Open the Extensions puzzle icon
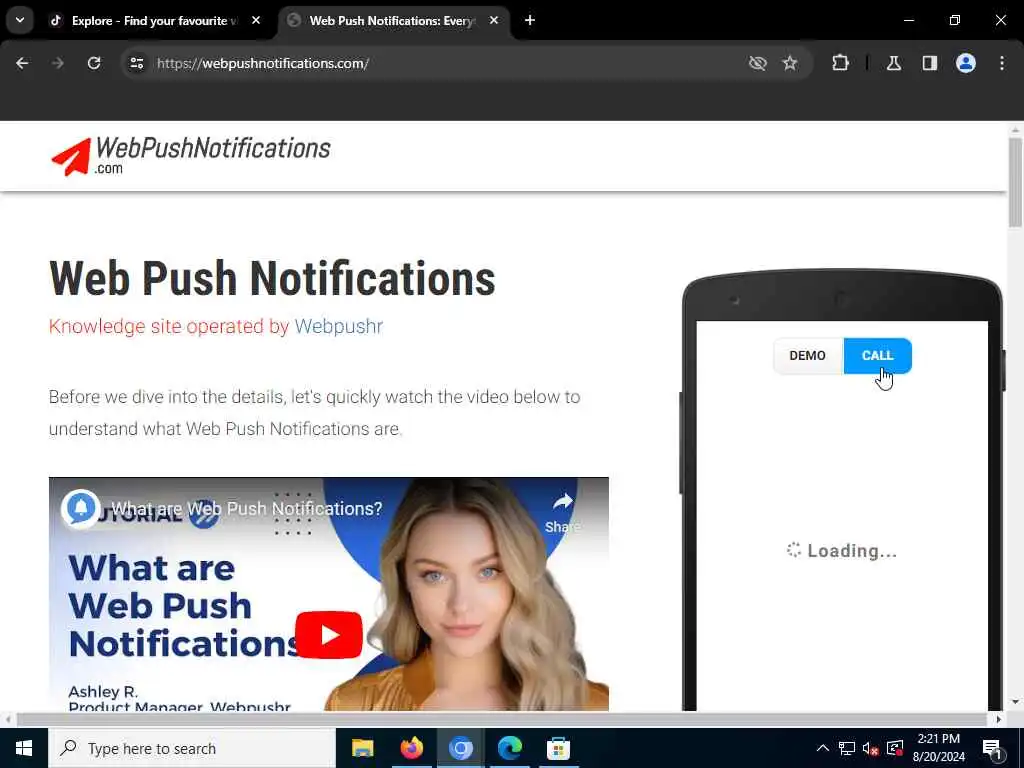 (x=840, y=63)
